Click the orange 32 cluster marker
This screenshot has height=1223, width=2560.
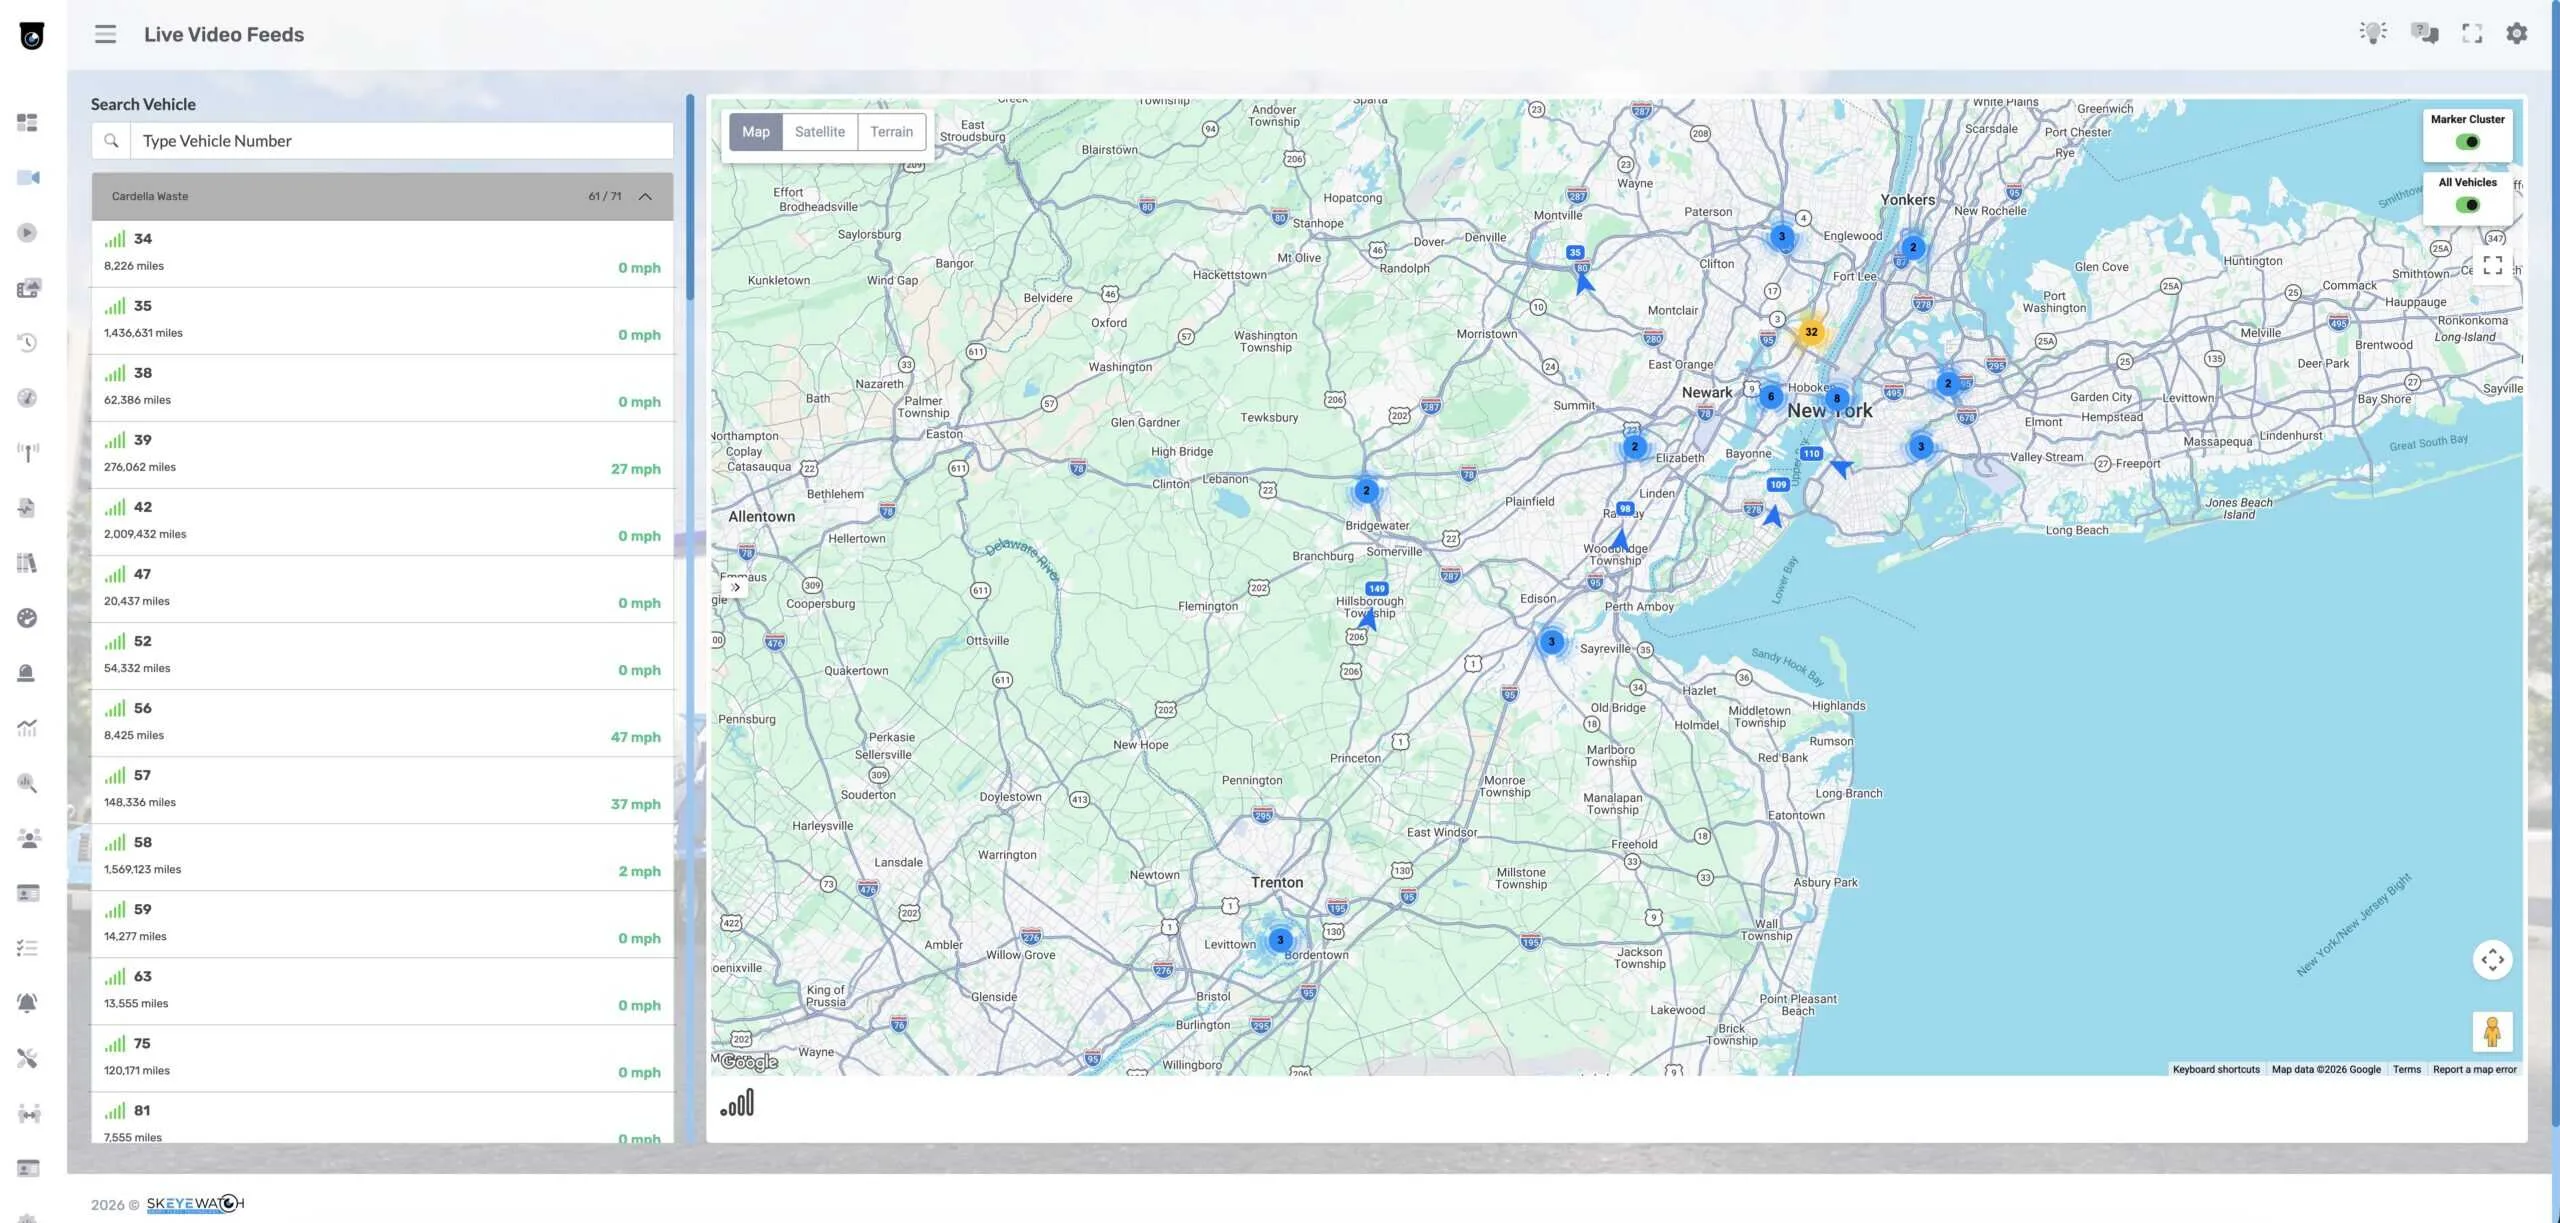(x=1811, y=332)
